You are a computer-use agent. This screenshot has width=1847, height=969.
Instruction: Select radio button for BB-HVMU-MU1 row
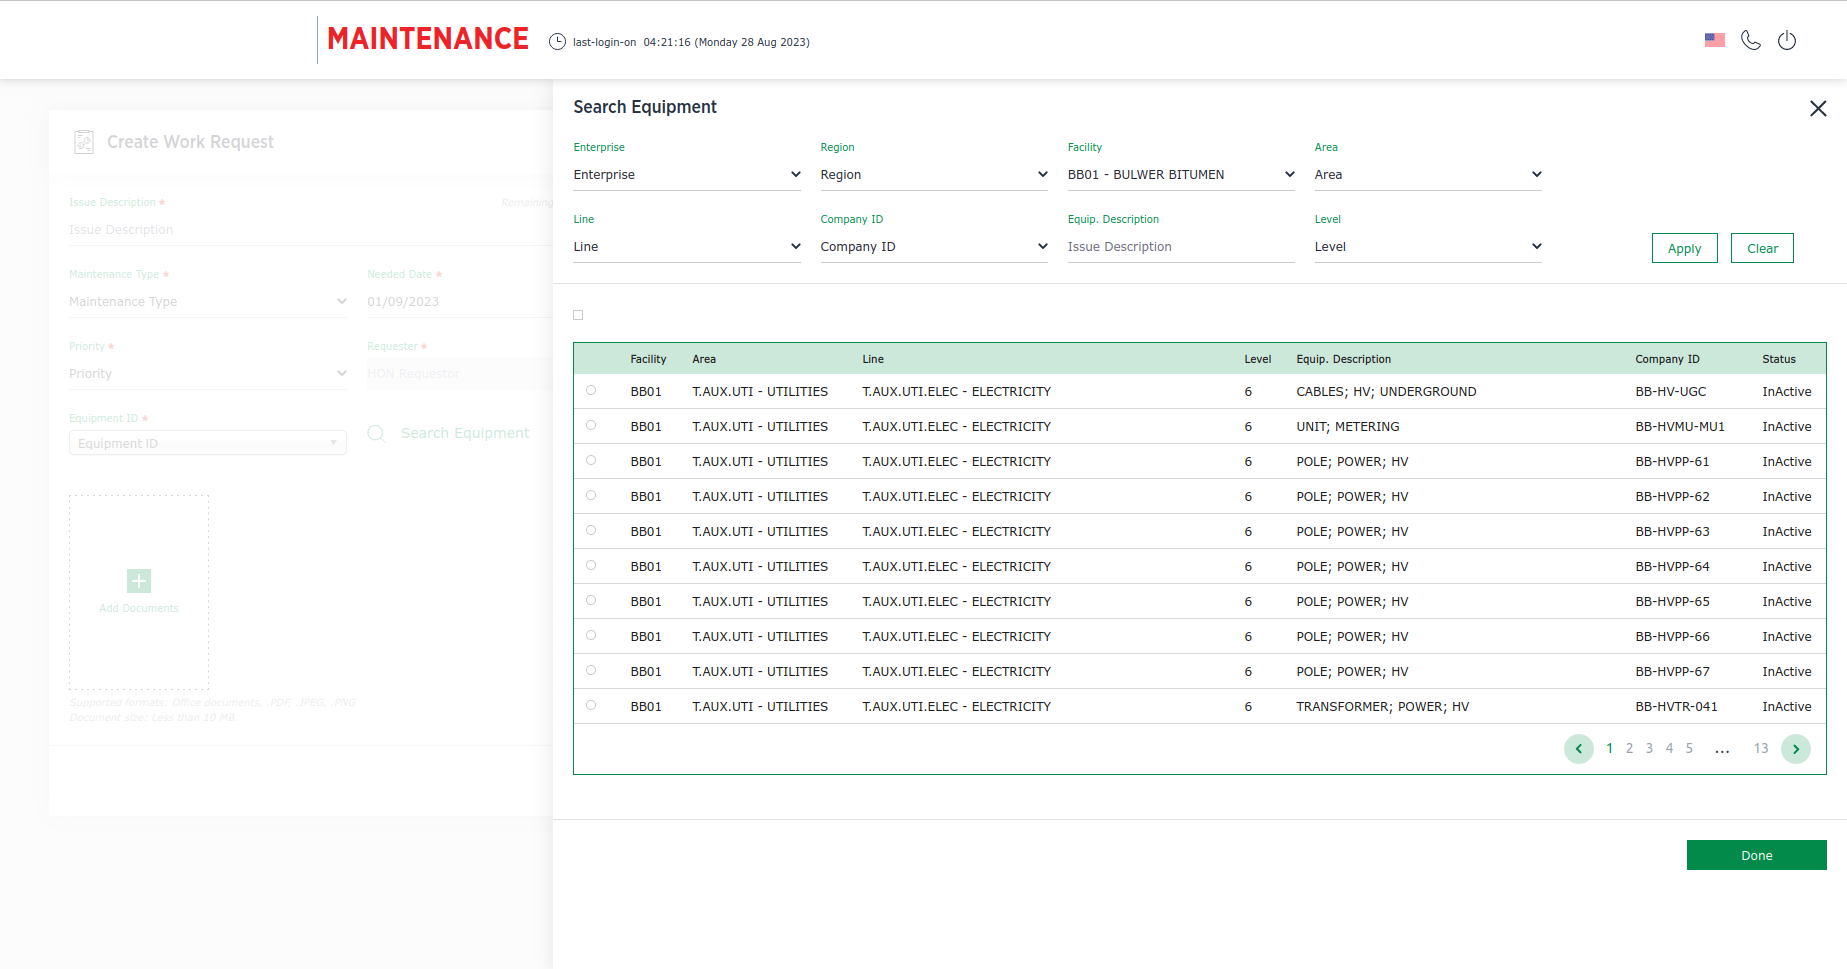pos(591,426)
